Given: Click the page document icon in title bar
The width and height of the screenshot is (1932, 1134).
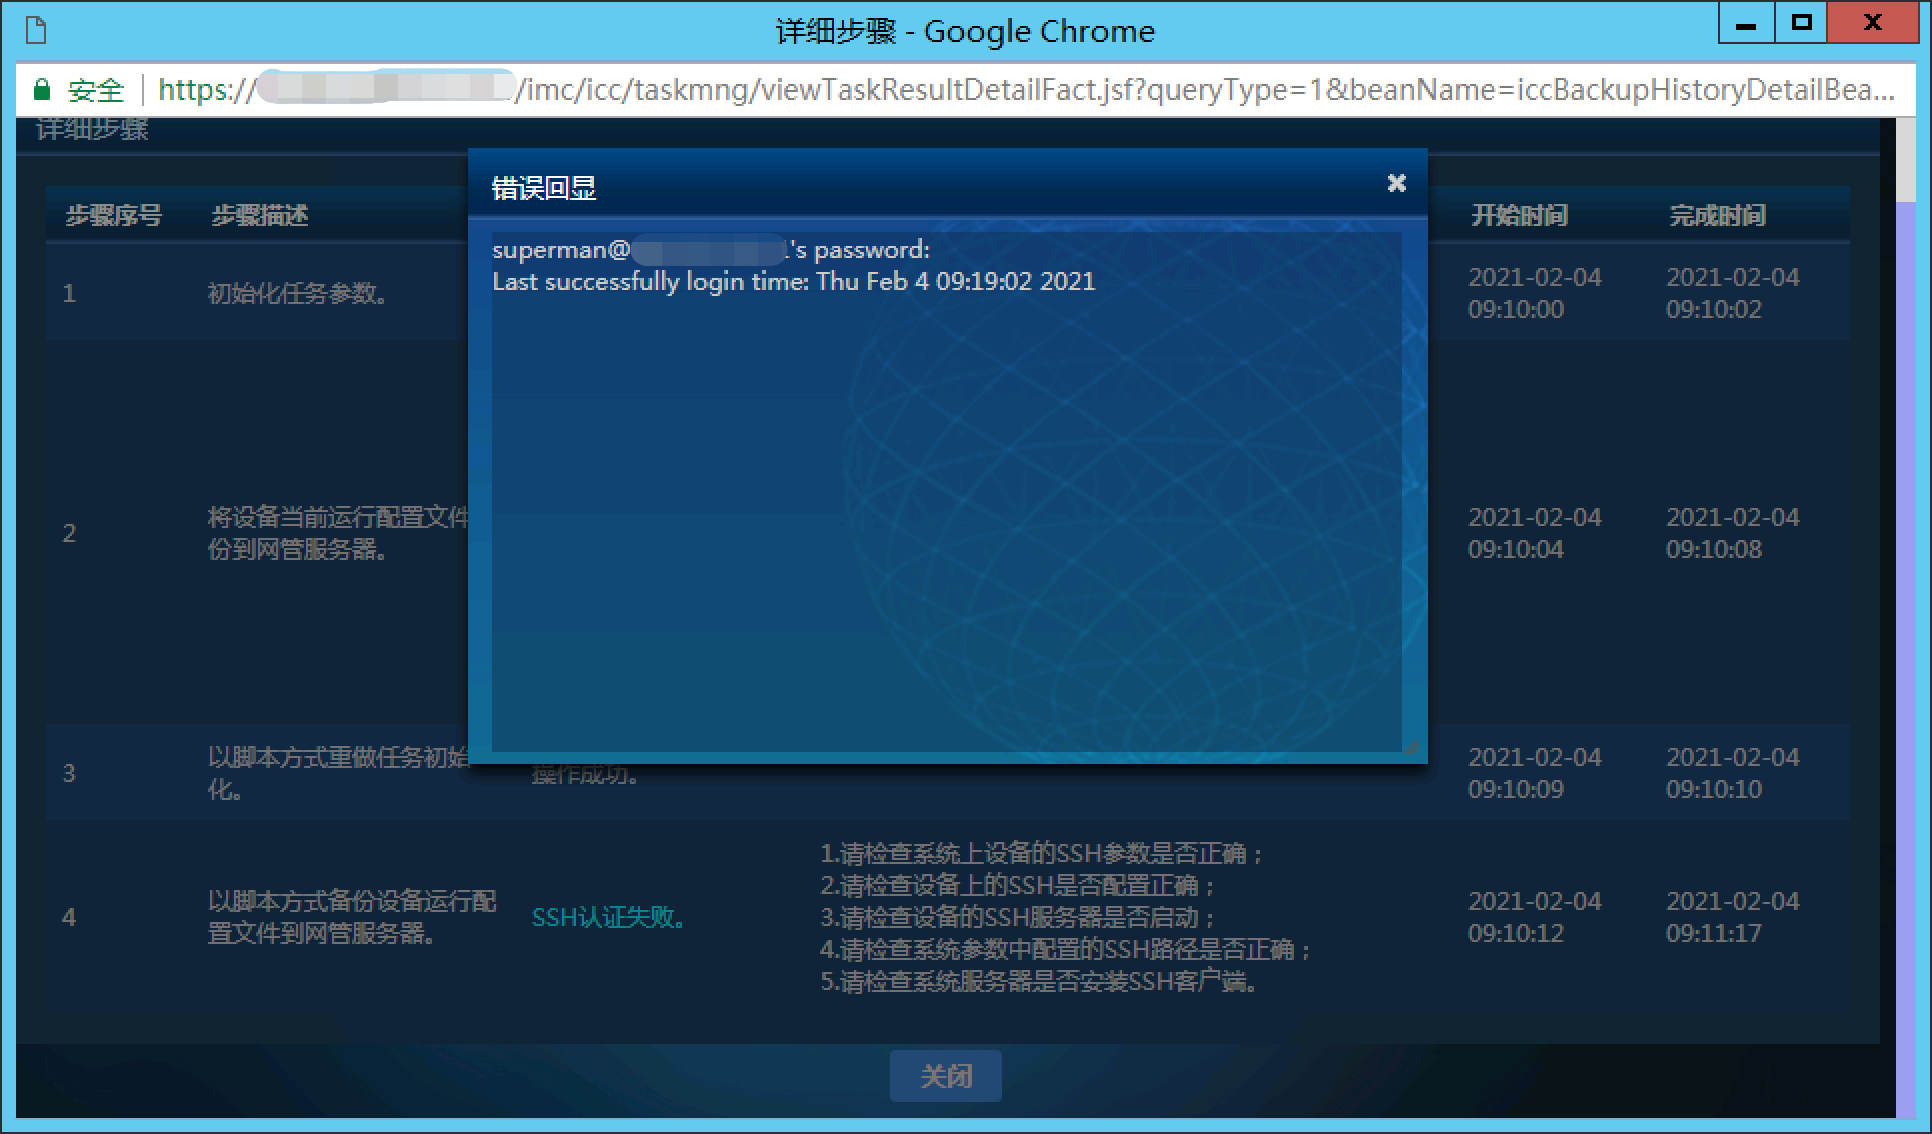Looking at the screenshot, I should [36, 31].
